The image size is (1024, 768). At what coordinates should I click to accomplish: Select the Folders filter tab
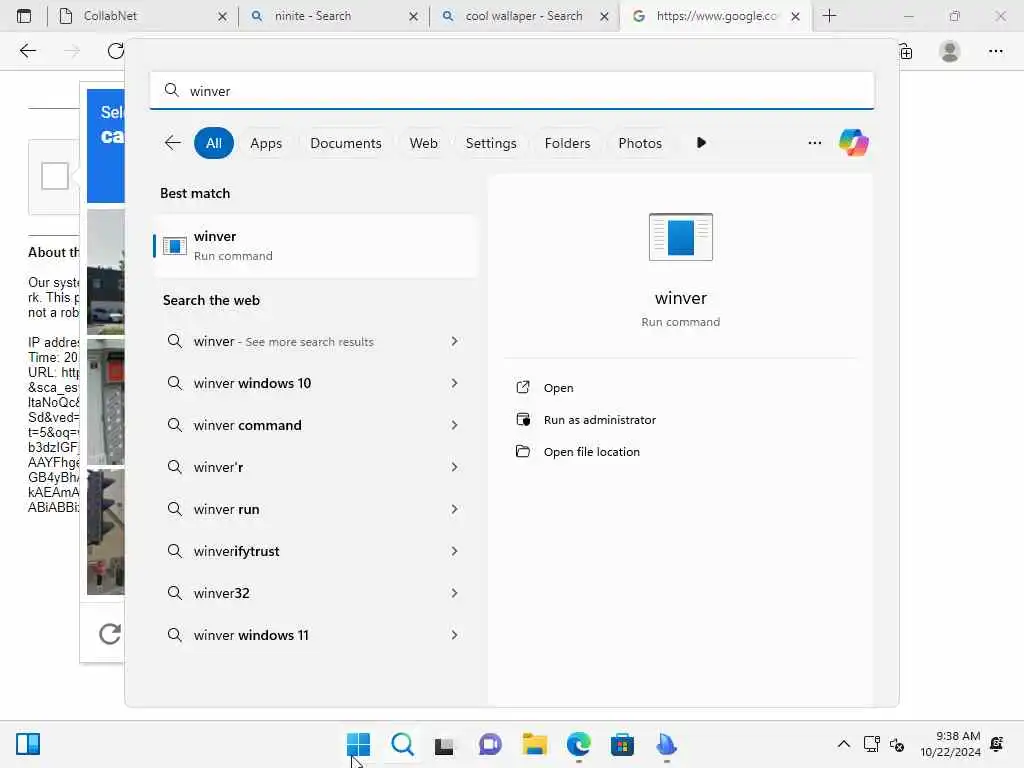[x=567, y=143]
